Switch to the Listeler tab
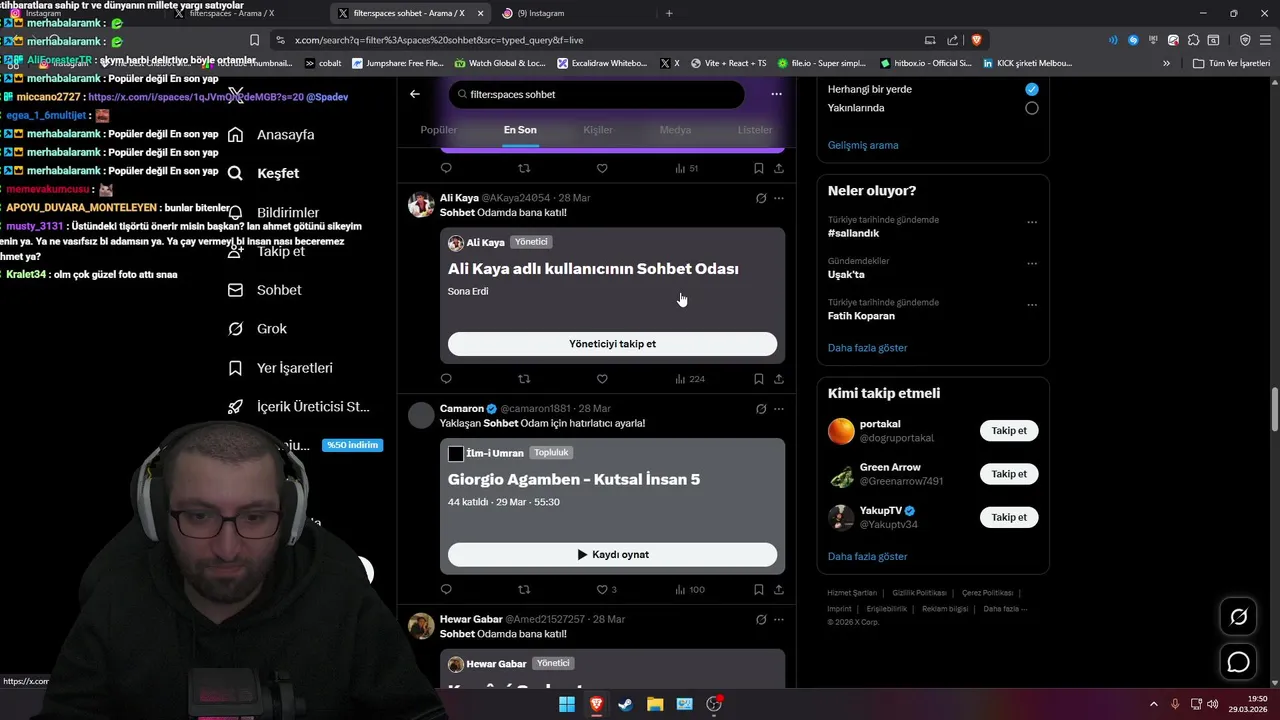This screenshot has height=720, width=1280. 755,130
